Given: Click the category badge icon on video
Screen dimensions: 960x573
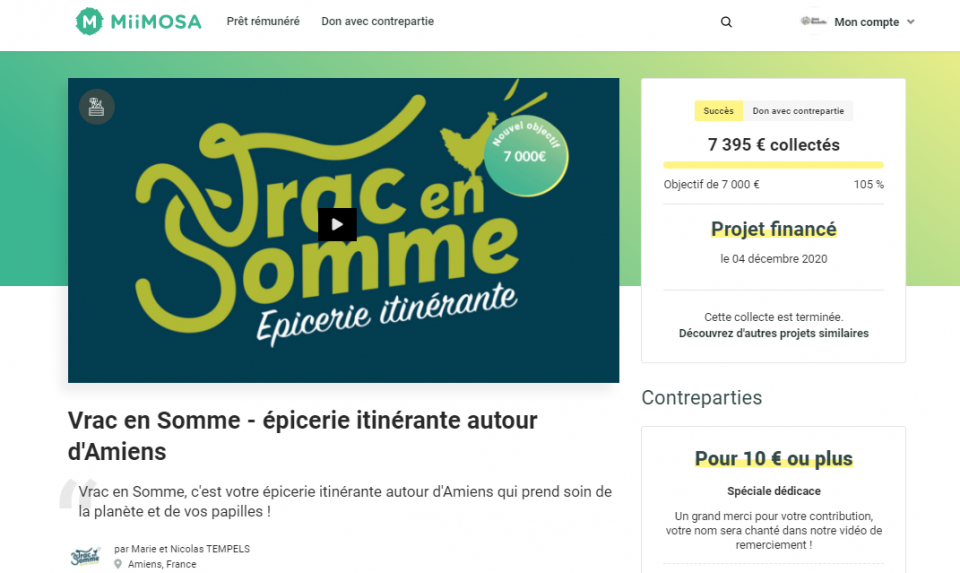Looking at the screenshot, I should [x=97, y=107].
